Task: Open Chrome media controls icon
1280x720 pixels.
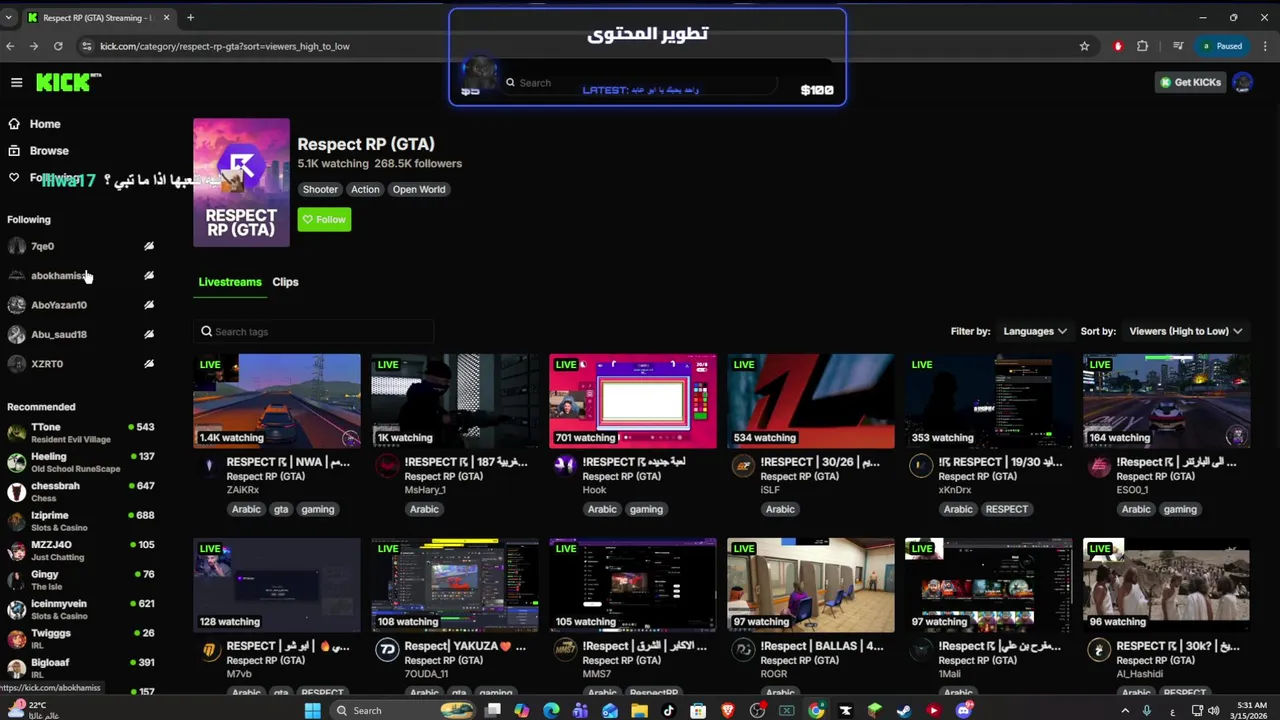Action: 1178,46
